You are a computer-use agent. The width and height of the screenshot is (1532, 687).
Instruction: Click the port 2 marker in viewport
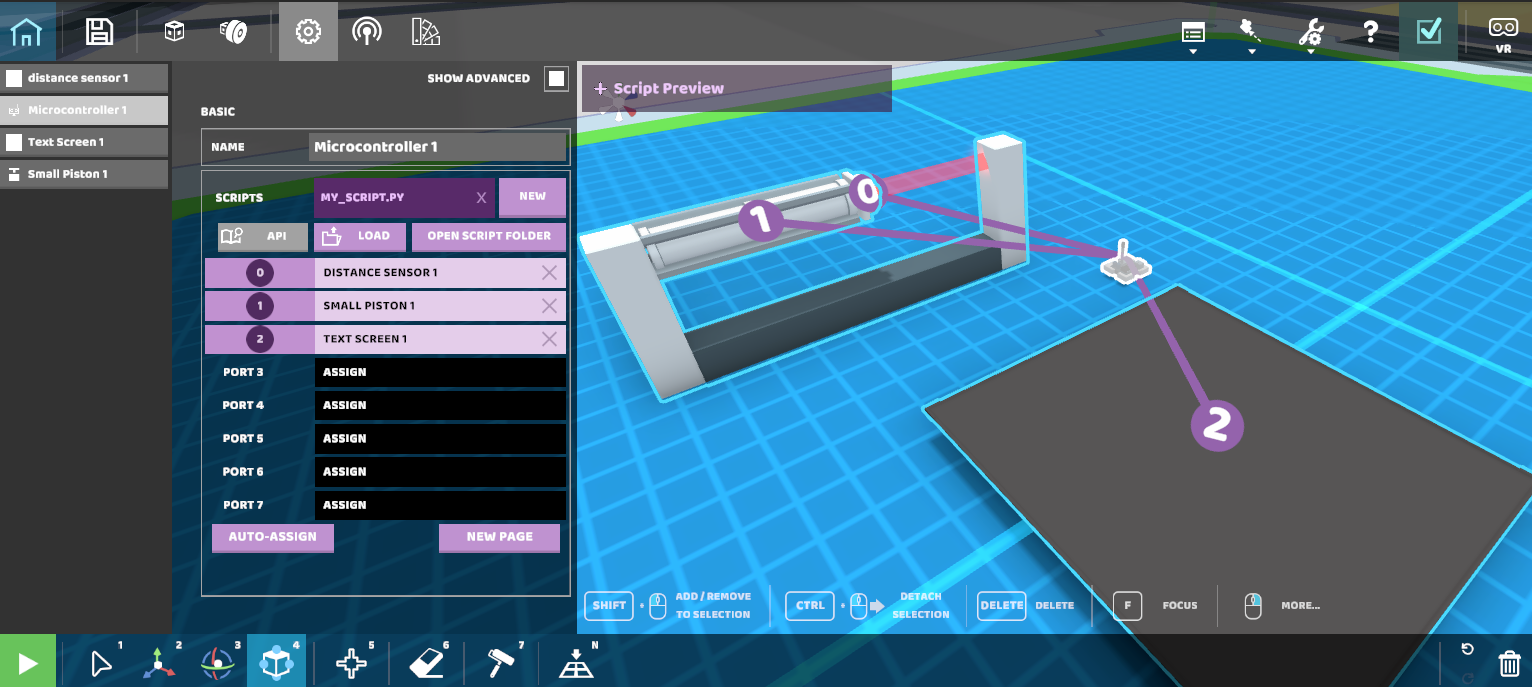pos(1217,426)
